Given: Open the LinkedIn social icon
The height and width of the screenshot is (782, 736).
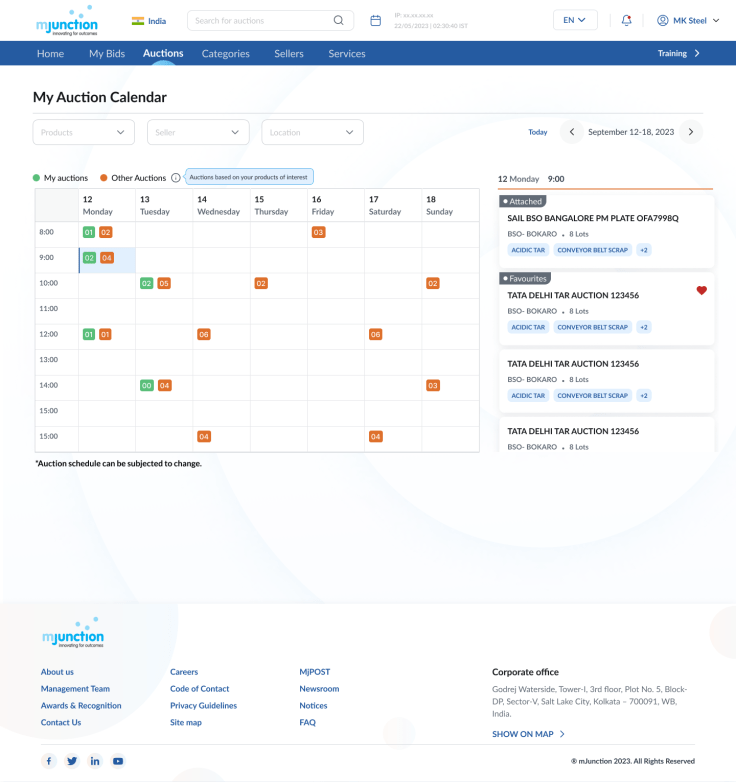Looking at the screenshot, I should pyautogui.click(x=95, y=761).
